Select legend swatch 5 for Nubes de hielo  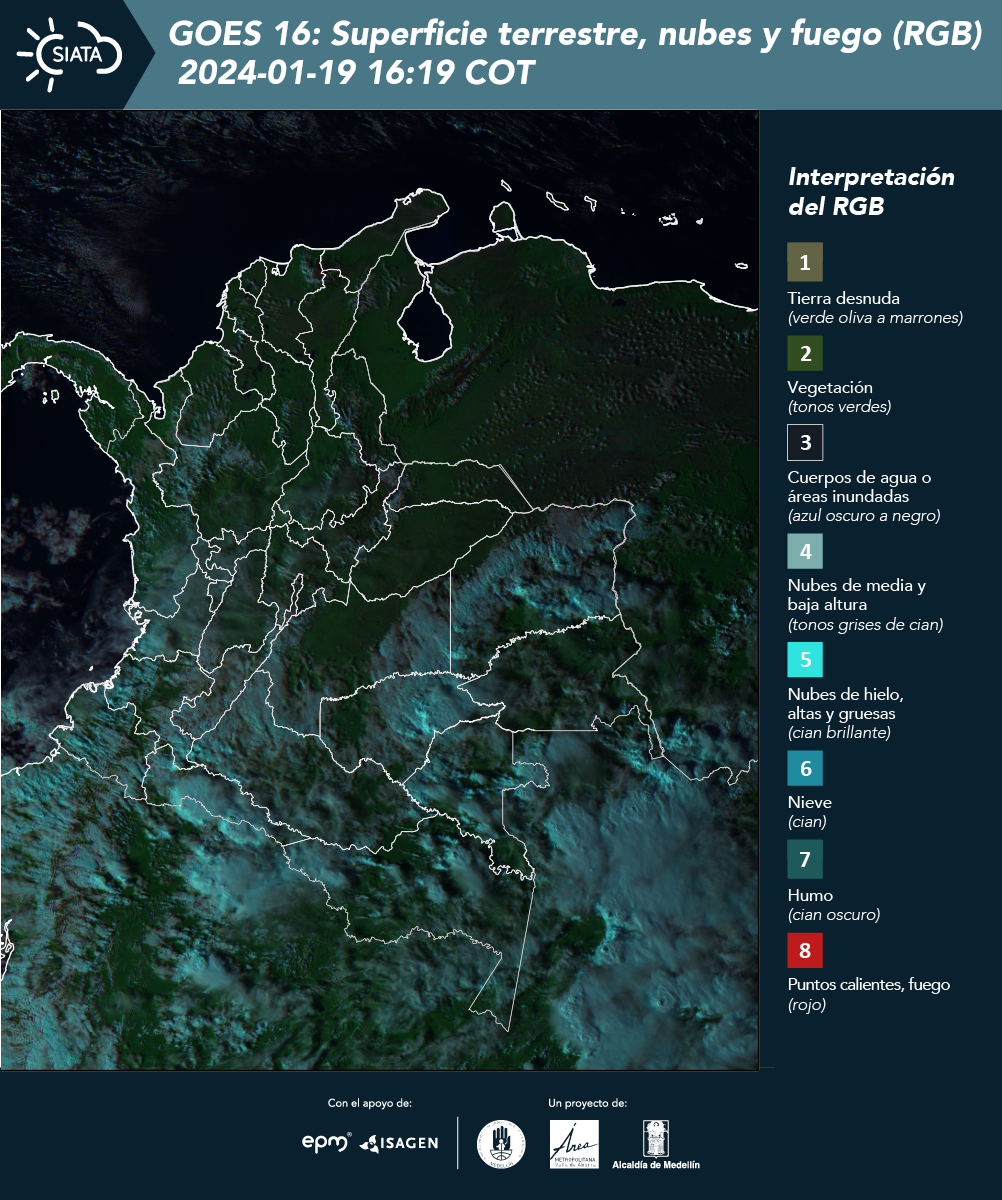[805, 659]
